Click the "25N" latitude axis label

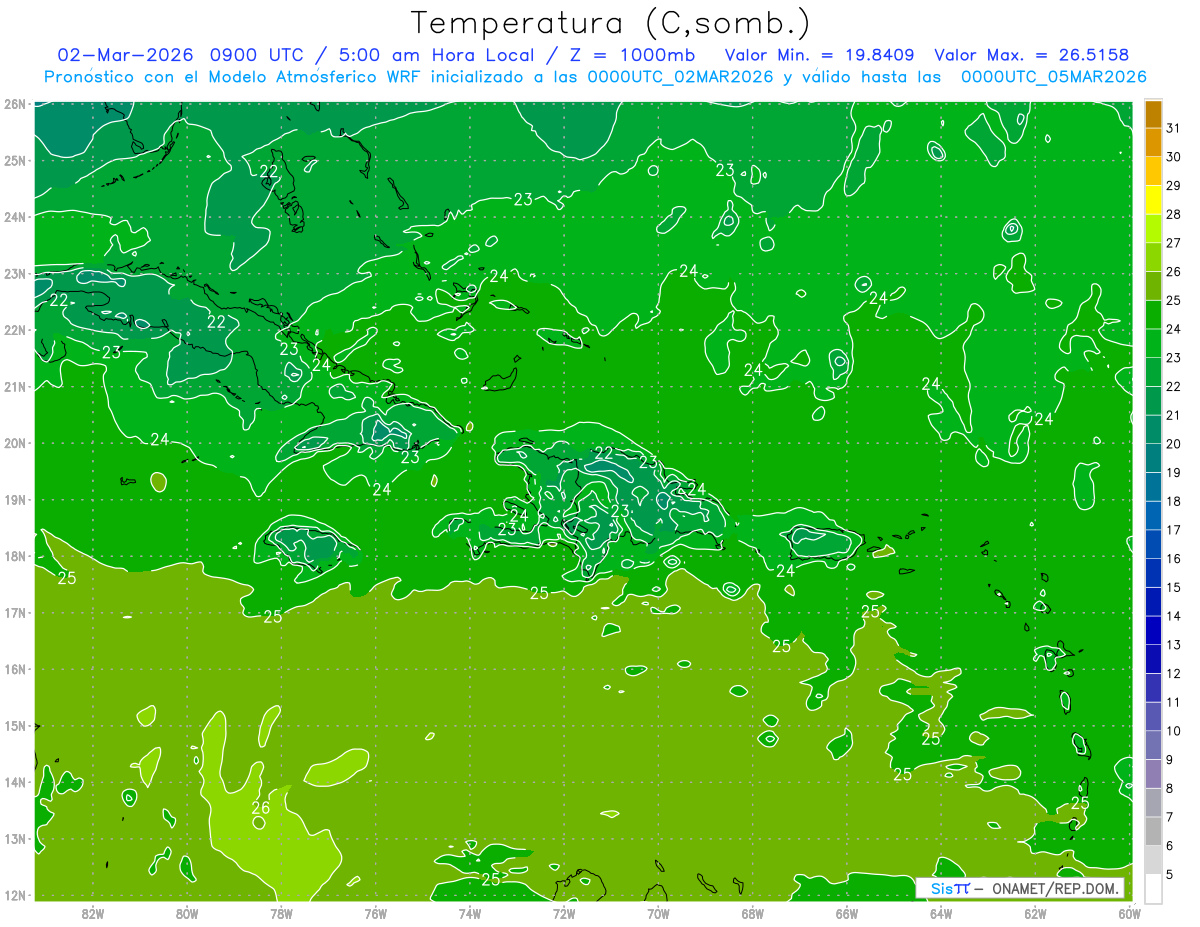tap(14, 160)
